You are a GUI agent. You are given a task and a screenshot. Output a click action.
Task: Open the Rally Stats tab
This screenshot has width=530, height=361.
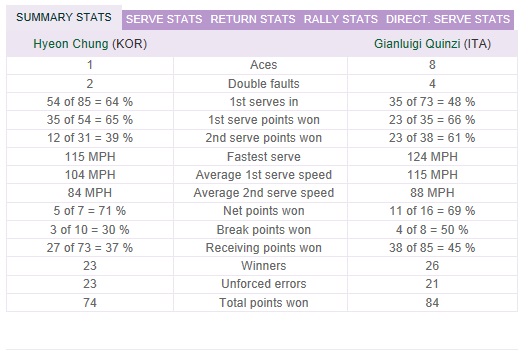click(341, 19)
